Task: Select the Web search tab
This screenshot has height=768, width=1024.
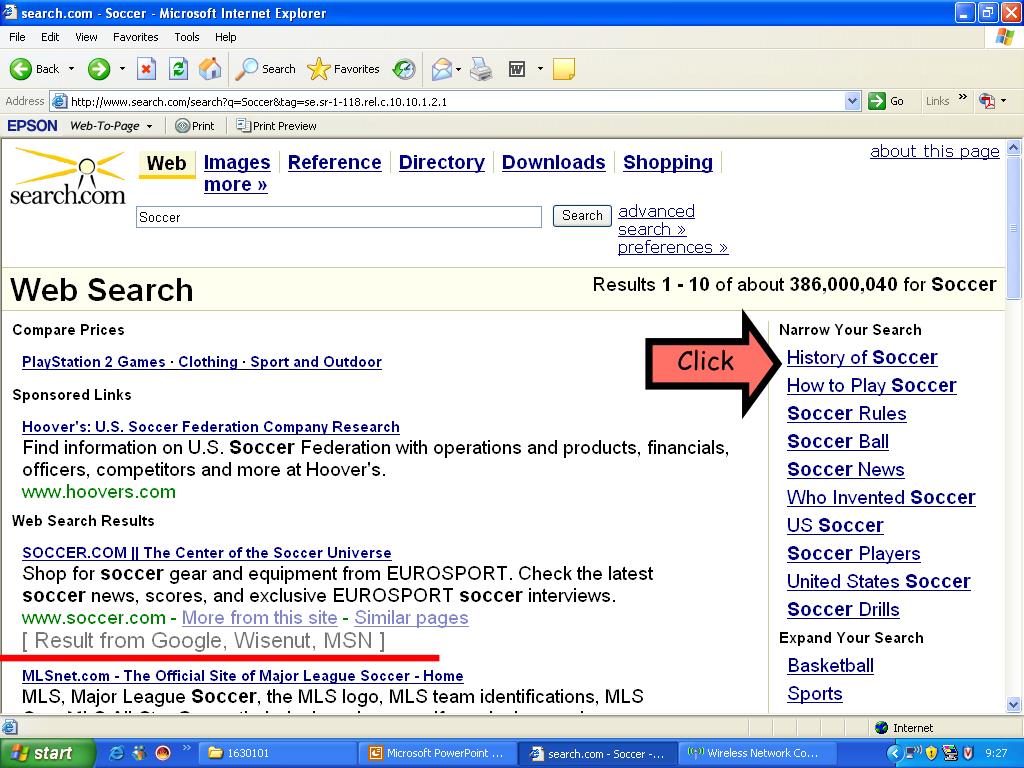Action: pos(167,163)
